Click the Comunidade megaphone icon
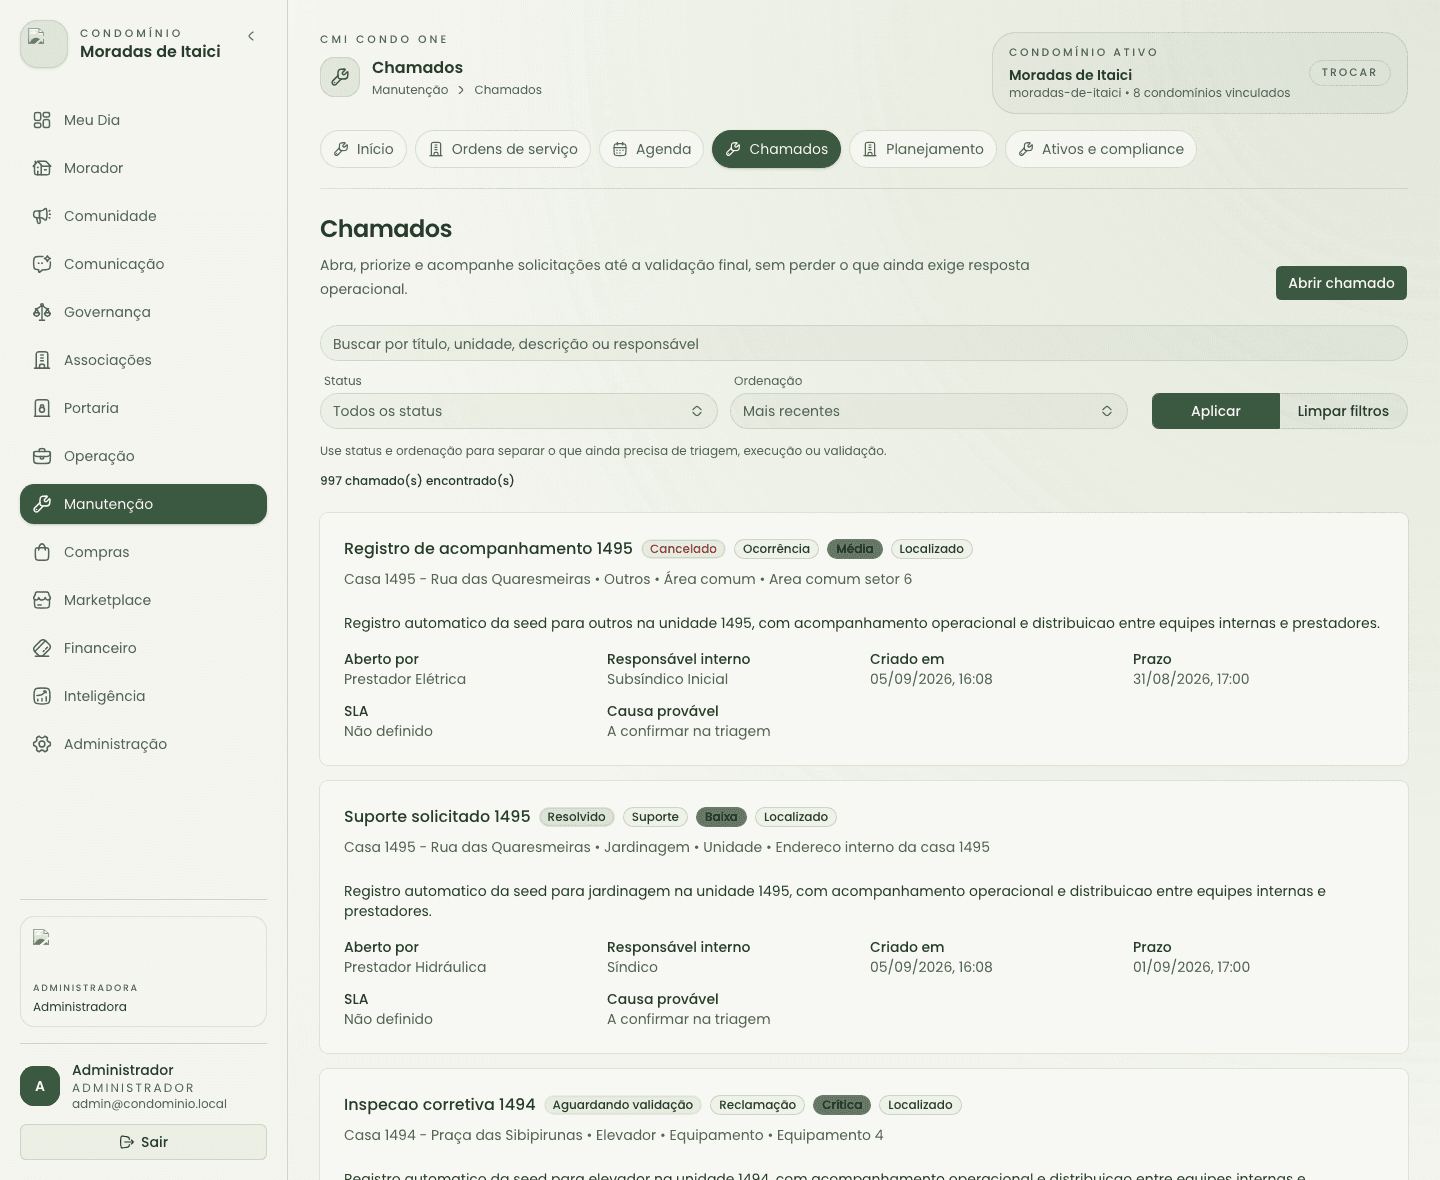Viewport: 1440px width, 1180px height. pos(42,216)
